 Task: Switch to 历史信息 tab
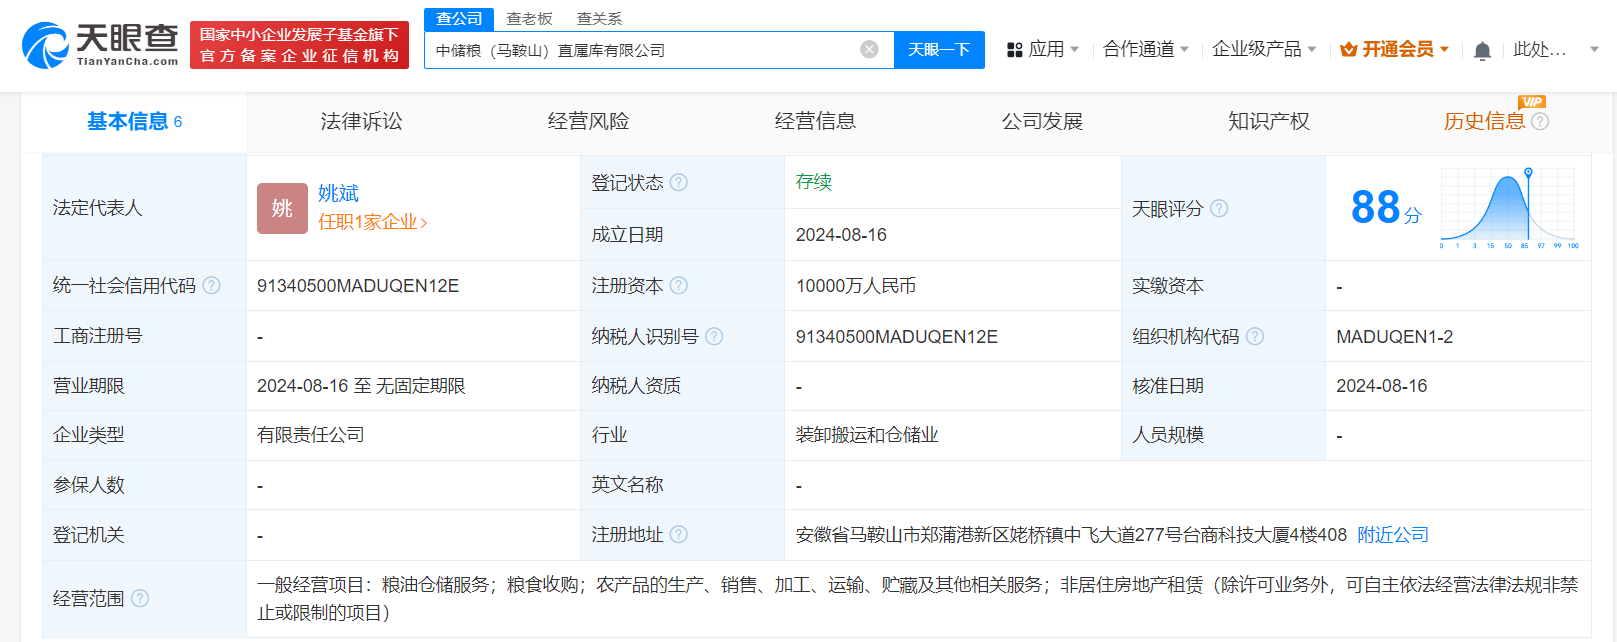[1484, 121]
